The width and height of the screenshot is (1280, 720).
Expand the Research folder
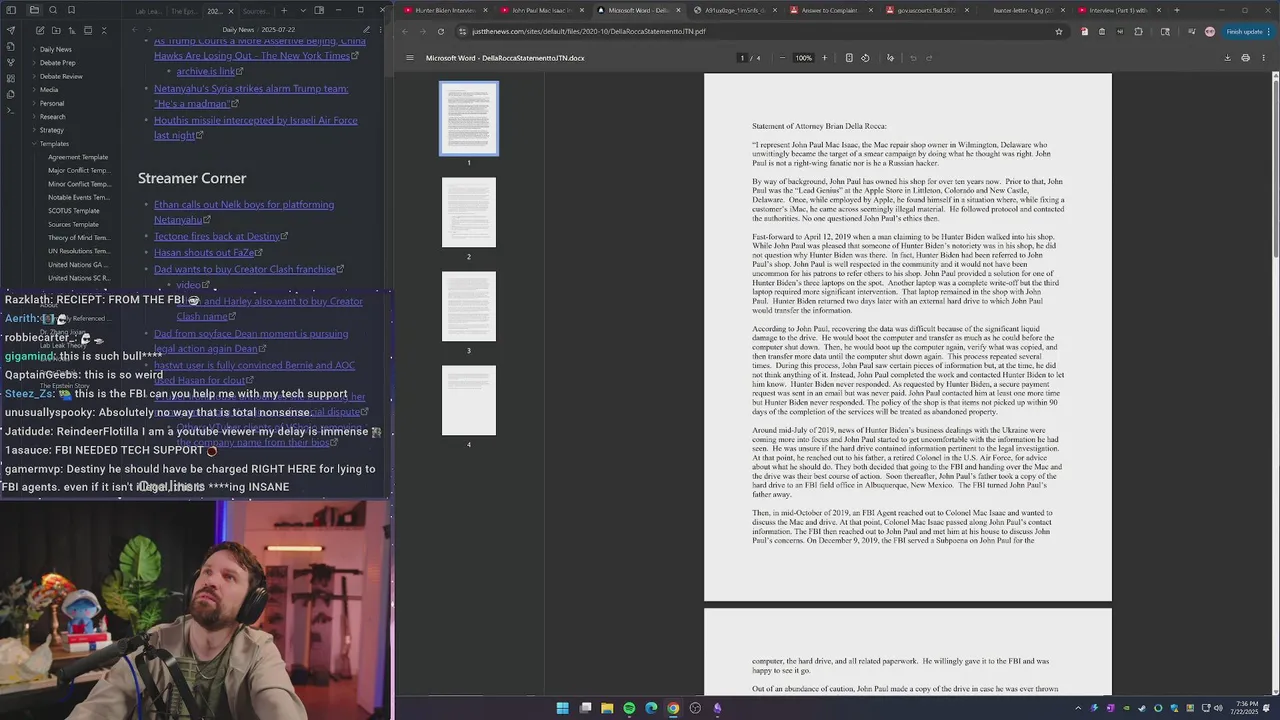52,117
